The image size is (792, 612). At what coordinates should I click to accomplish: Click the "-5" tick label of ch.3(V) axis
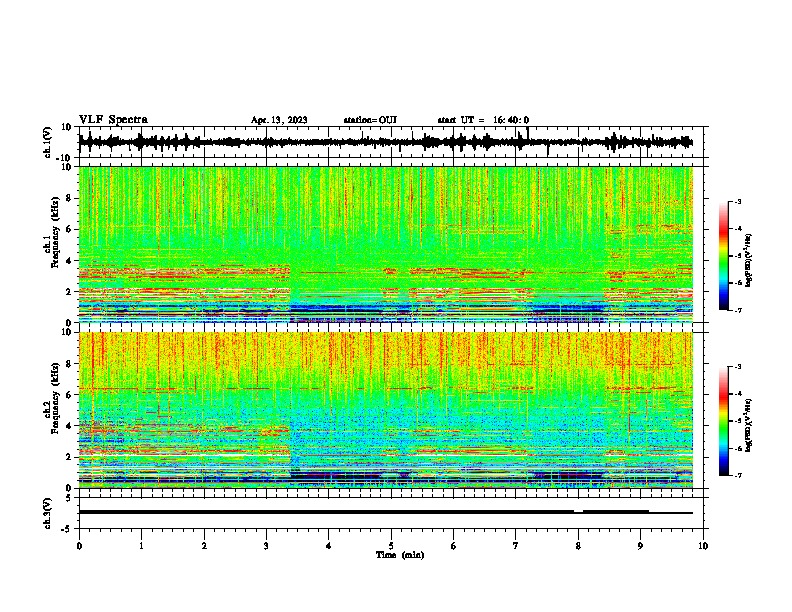[x=67, y=529]
